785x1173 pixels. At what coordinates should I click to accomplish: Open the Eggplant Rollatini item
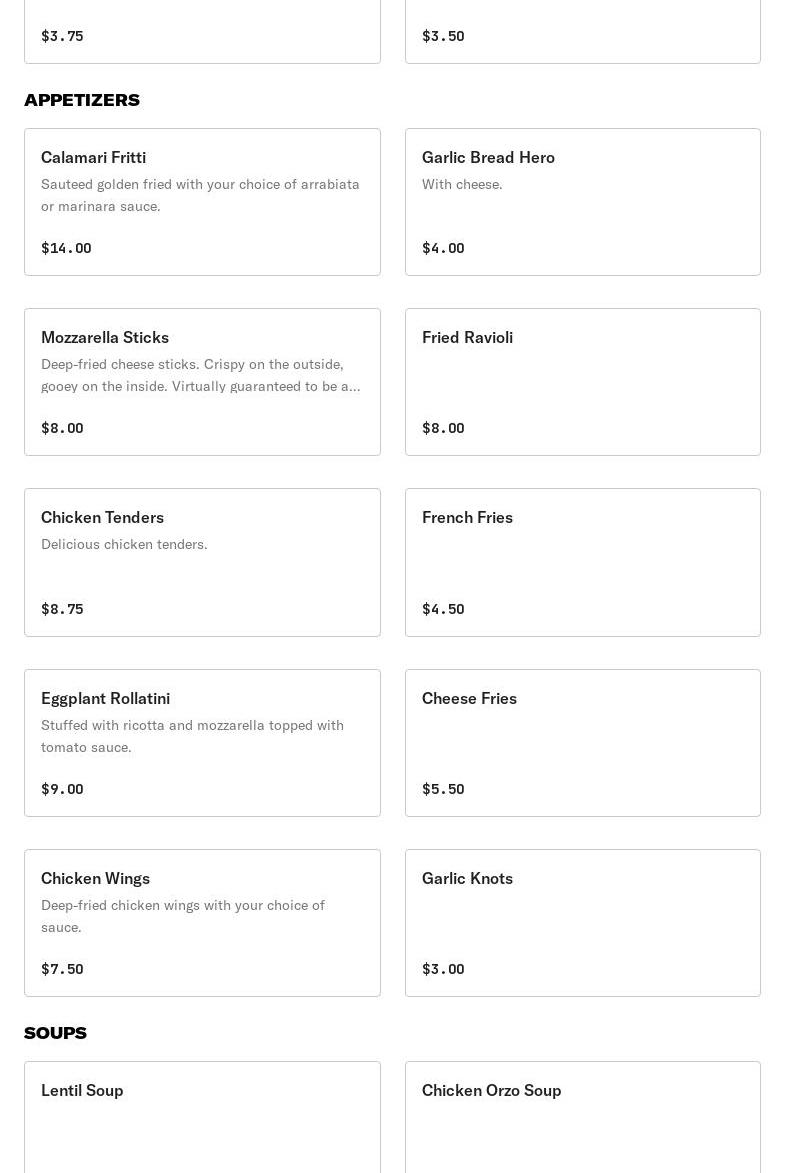(x=202, y=742)
